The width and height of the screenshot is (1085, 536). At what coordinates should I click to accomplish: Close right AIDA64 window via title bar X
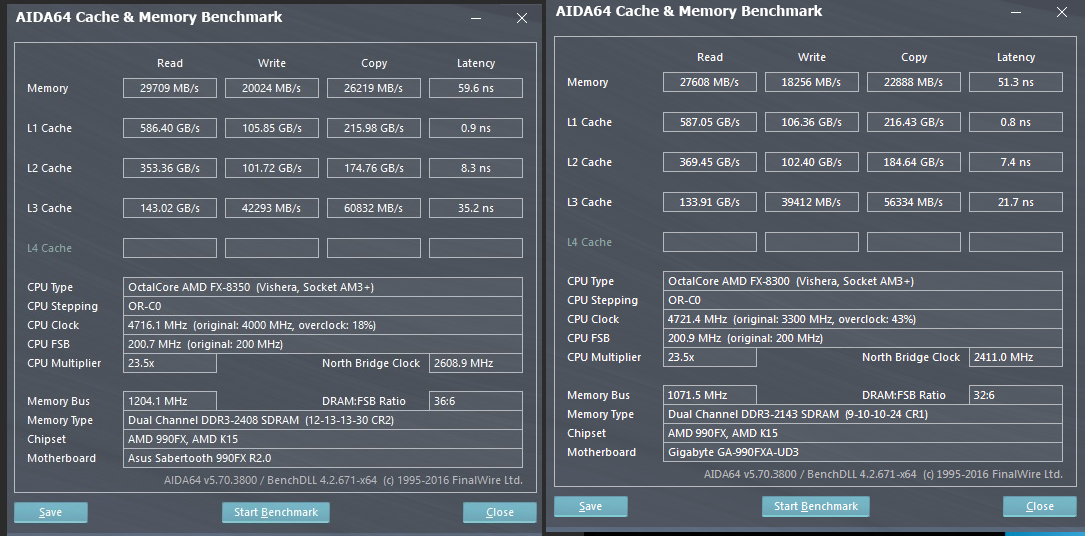(x=1062, y=12)
